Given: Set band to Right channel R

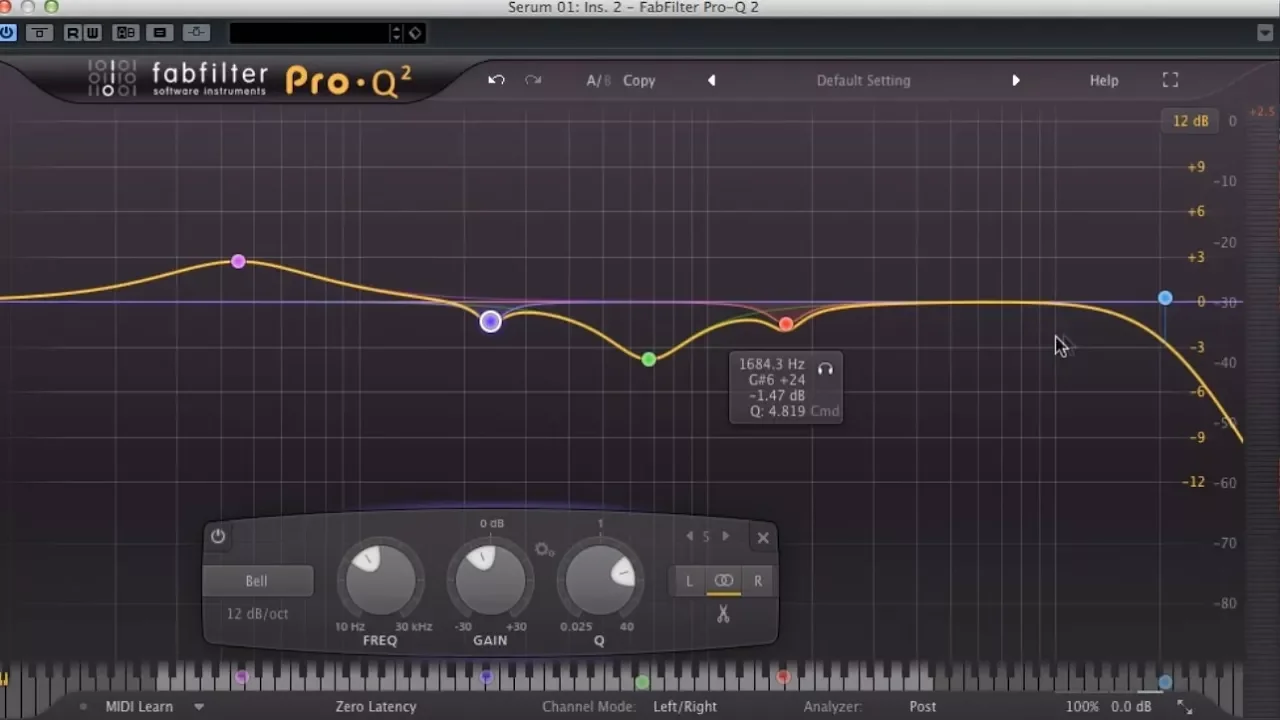Looking at the screenshot, I should click(x=758, y=581).
